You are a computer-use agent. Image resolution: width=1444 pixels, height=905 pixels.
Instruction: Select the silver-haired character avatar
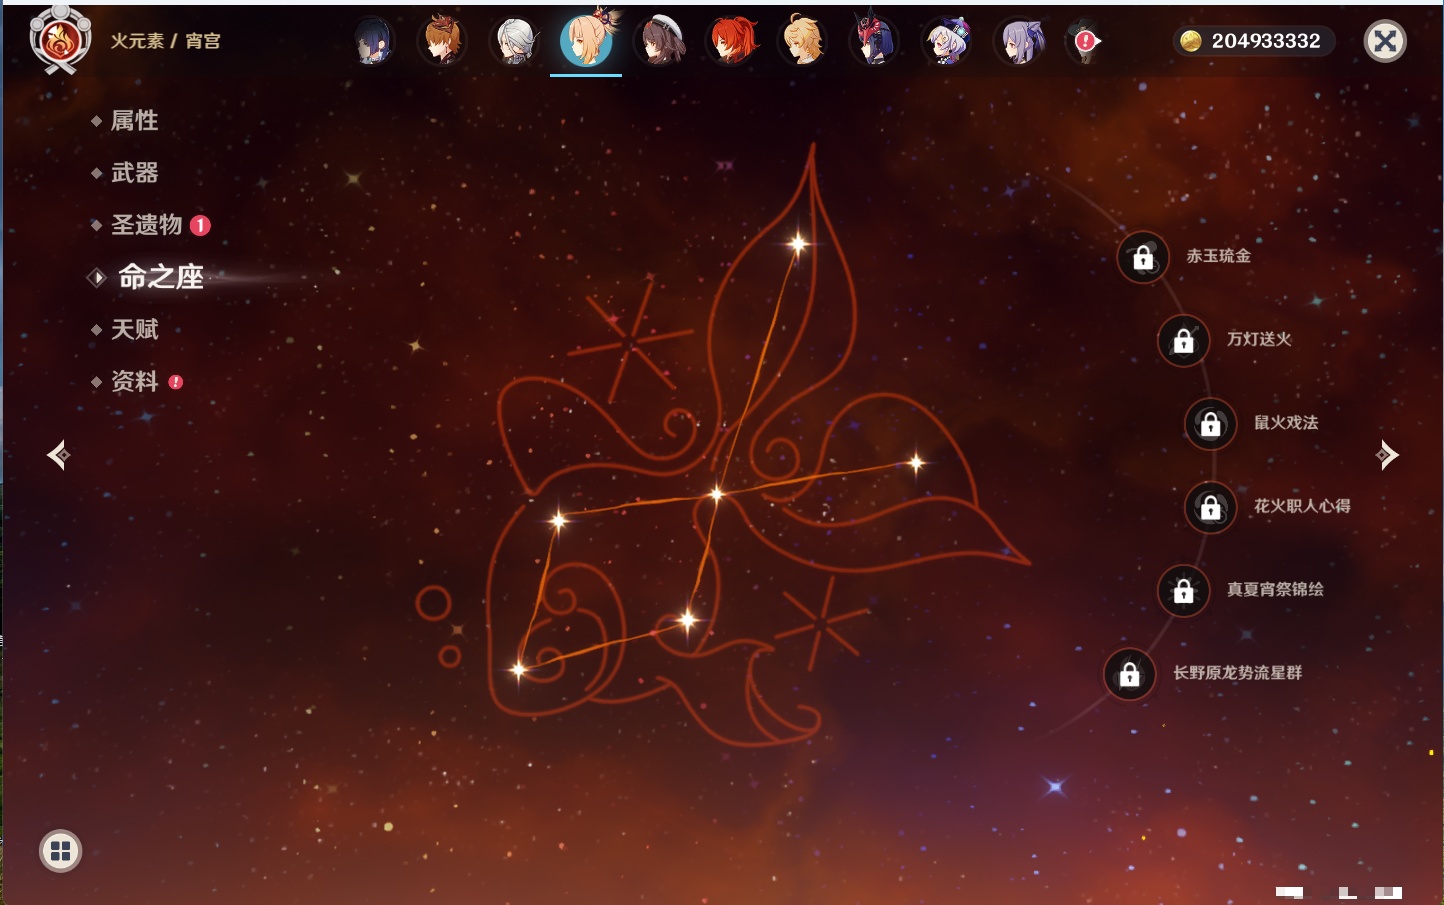515,42
